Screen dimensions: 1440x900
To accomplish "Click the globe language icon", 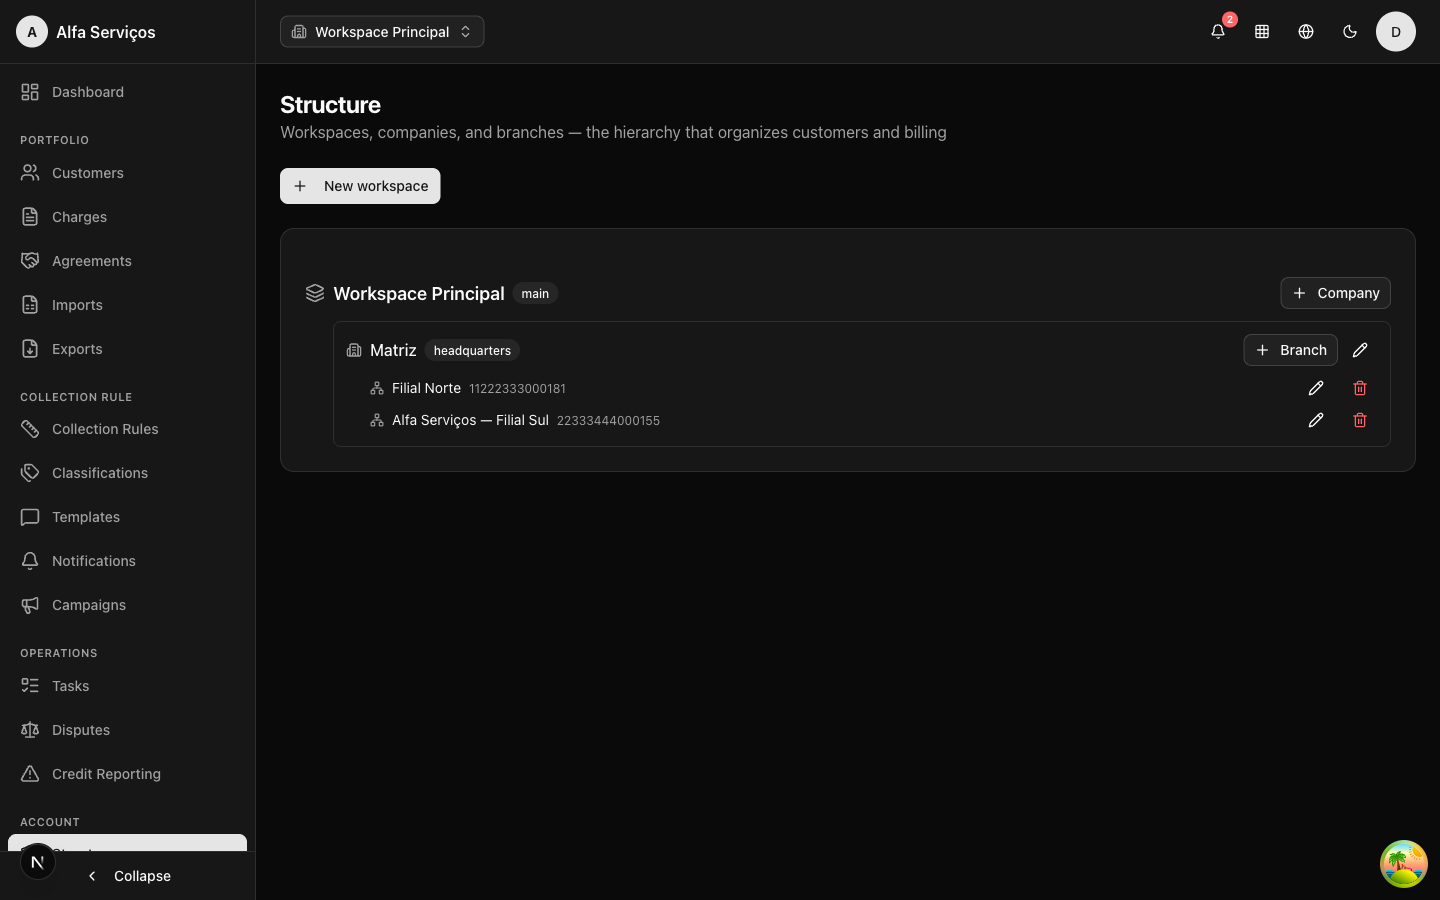I will (1306, 32).
